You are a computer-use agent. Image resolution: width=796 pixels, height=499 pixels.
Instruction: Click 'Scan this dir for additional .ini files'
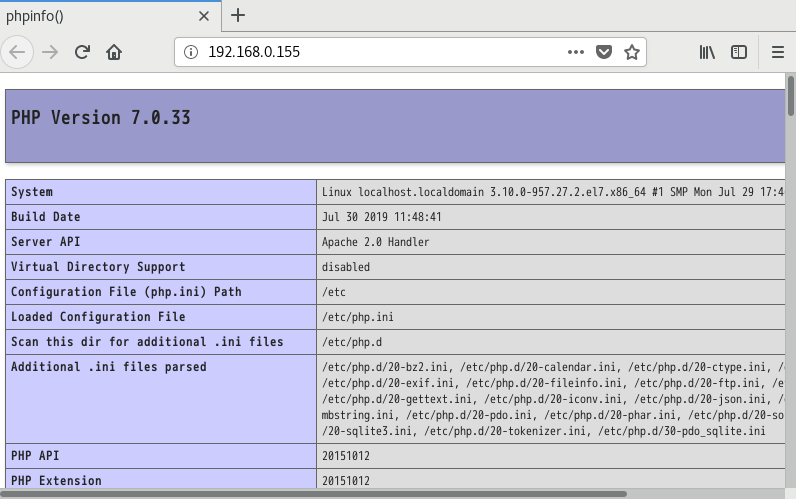pos(147,342)
